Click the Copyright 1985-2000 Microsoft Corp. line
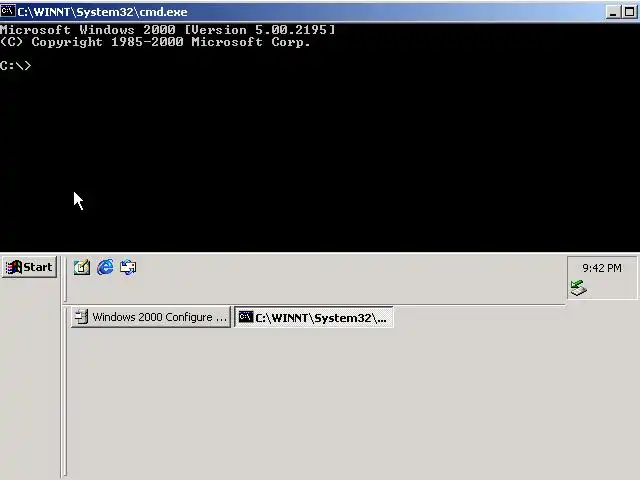The image size is (640, 480). click(155, 42)
